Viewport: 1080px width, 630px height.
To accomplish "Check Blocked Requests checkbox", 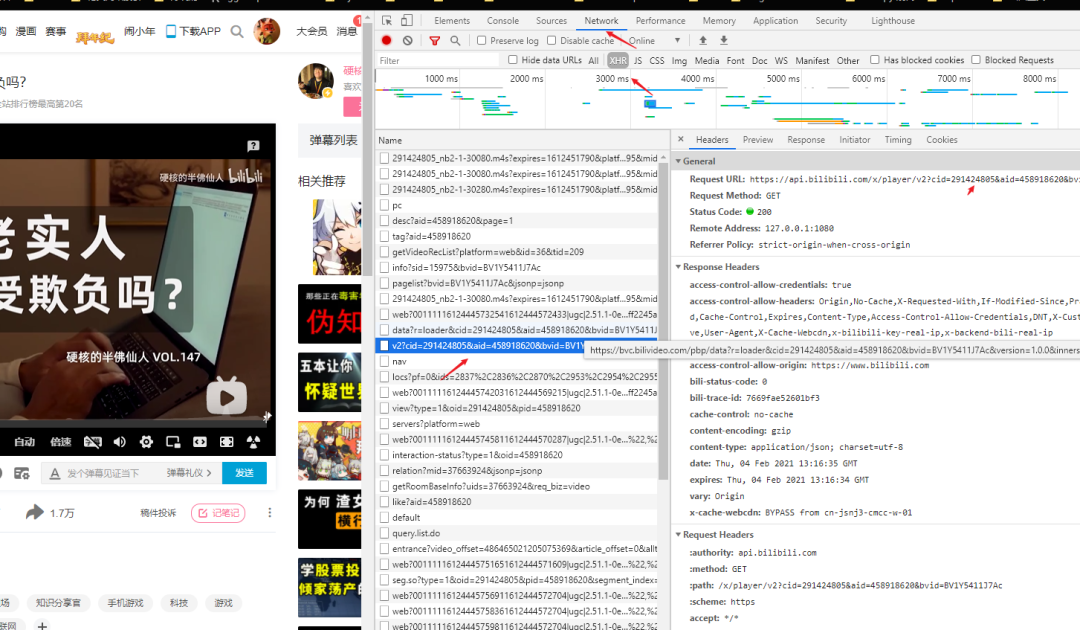I will click(976, 60).
